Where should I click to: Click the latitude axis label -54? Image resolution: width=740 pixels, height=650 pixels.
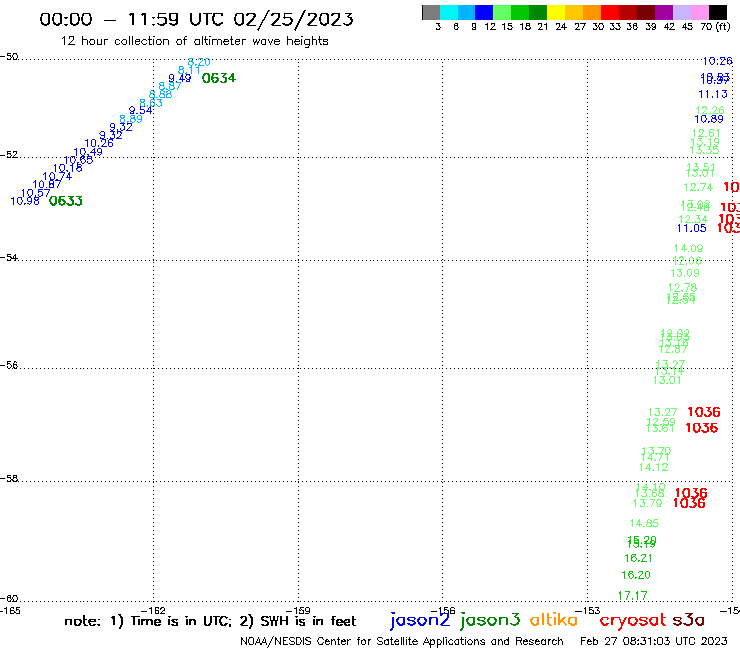(x=9, y=258)
